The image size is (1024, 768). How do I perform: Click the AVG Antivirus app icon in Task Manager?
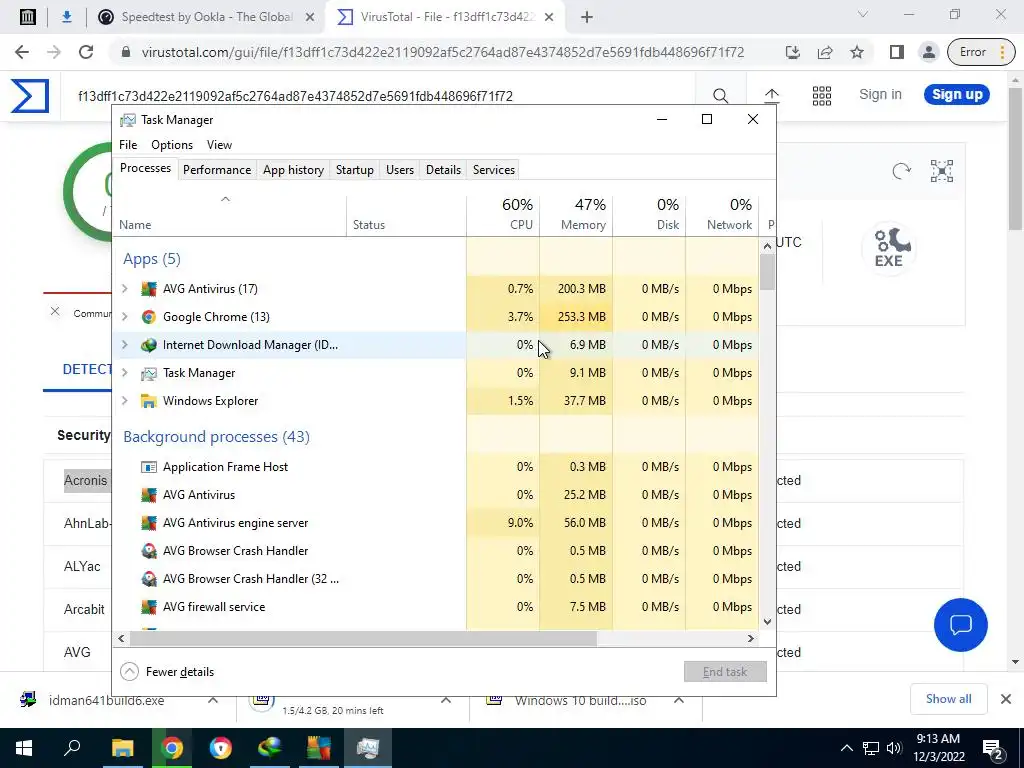tap(149, 289)
